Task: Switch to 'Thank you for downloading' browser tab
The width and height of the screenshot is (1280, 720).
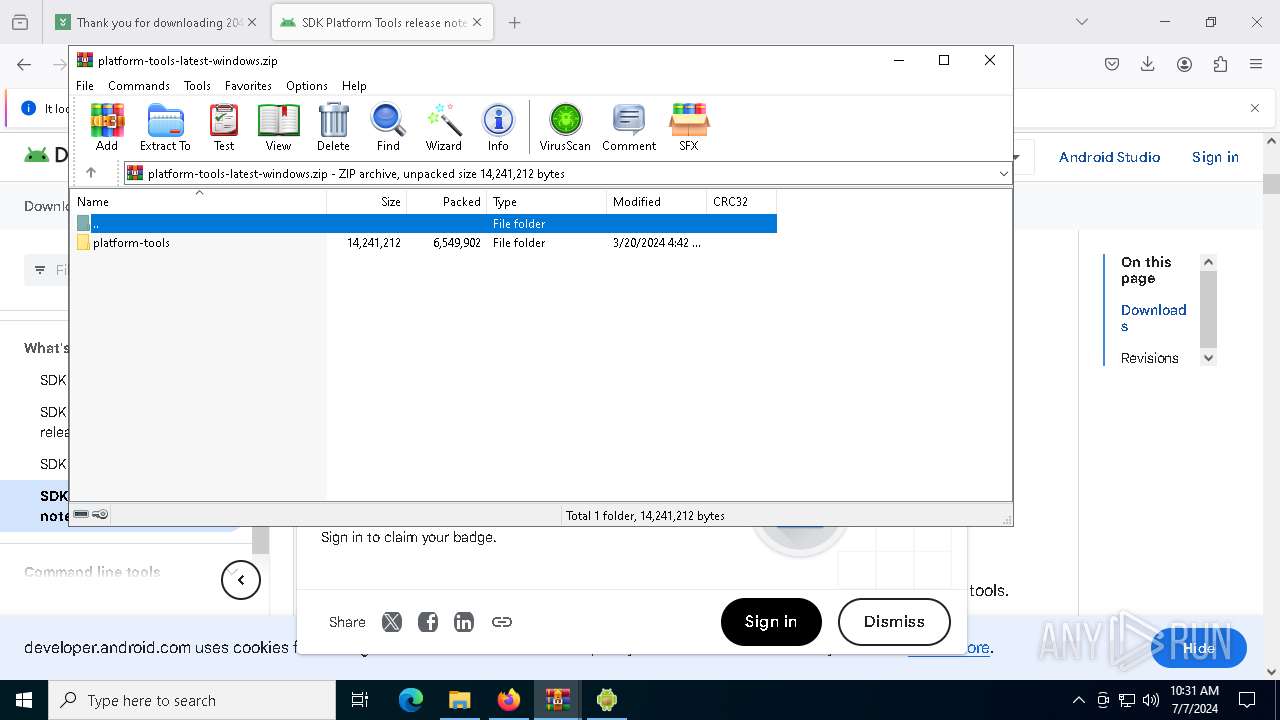Action: point(158,22)
